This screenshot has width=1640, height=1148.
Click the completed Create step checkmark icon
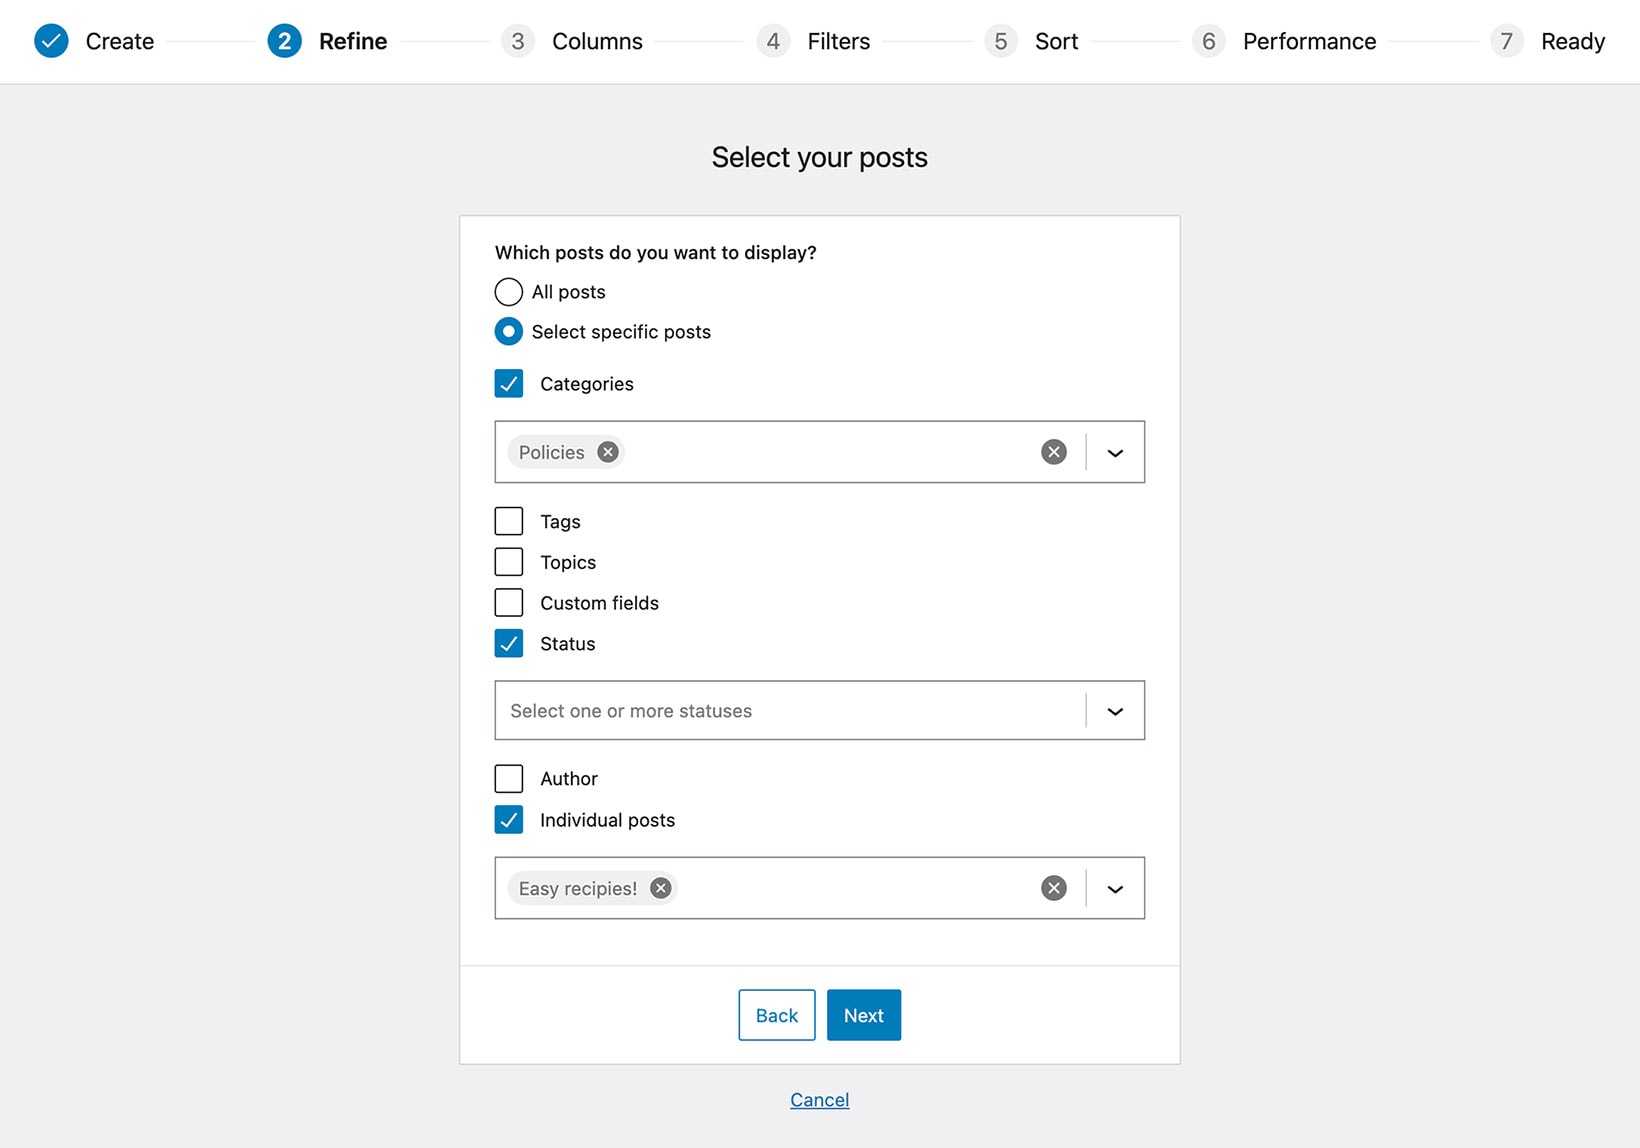tap(51, 41)
